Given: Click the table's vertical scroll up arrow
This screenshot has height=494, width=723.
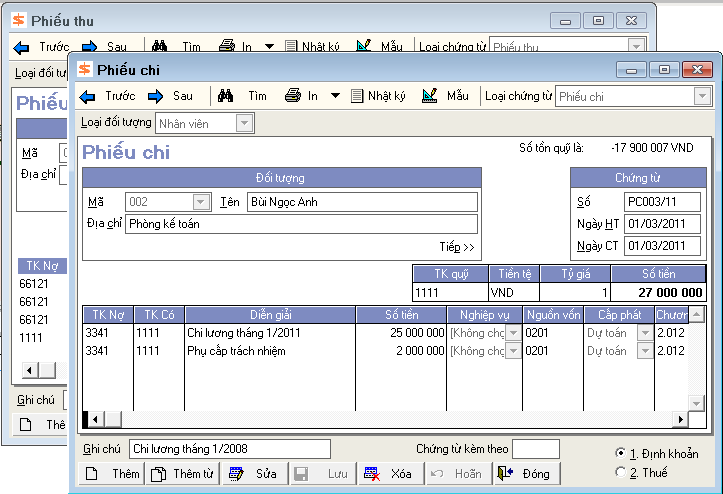Looking at the screenshot, I should click(x=696, y=315).
